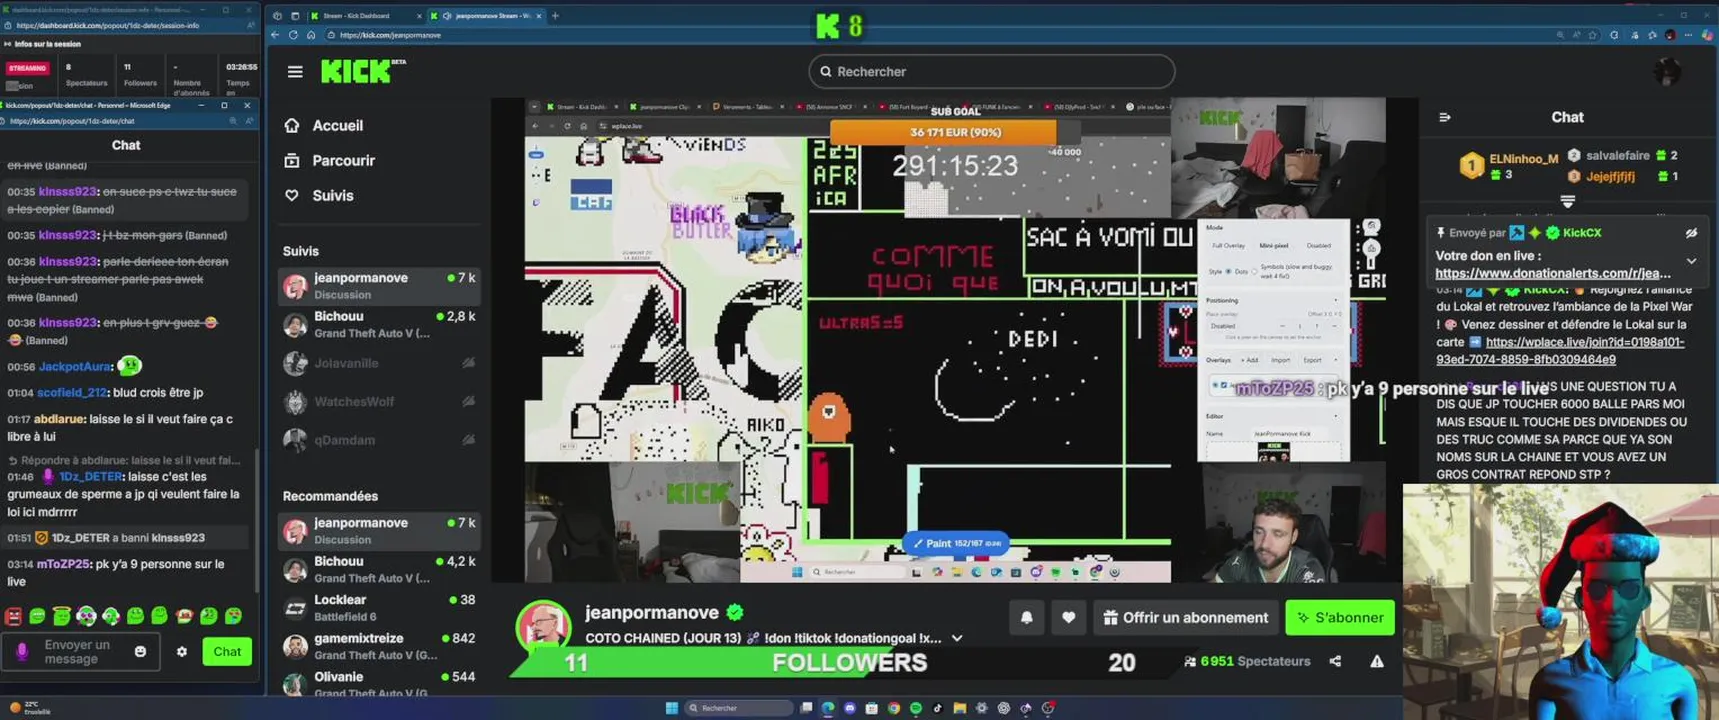Open Bichouu channel with 4,2 k viewers
This screenshot has width=1719, height=720.
coord(379,569)
